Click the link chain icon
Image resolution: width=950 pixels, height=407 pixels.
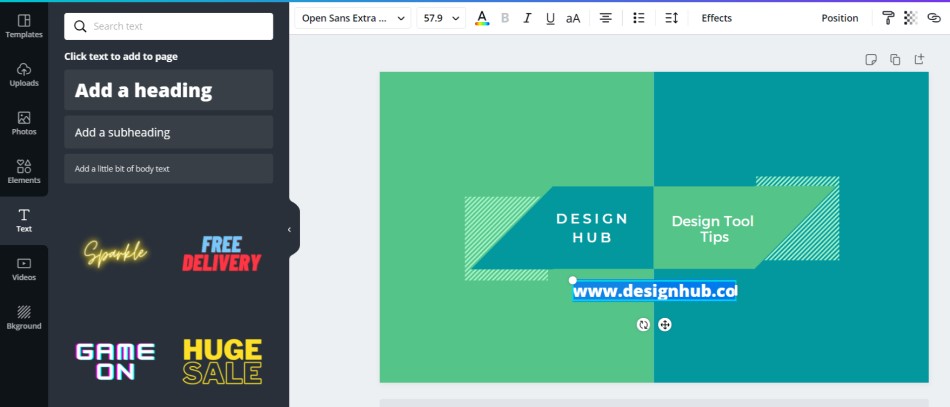pos(934,18)
